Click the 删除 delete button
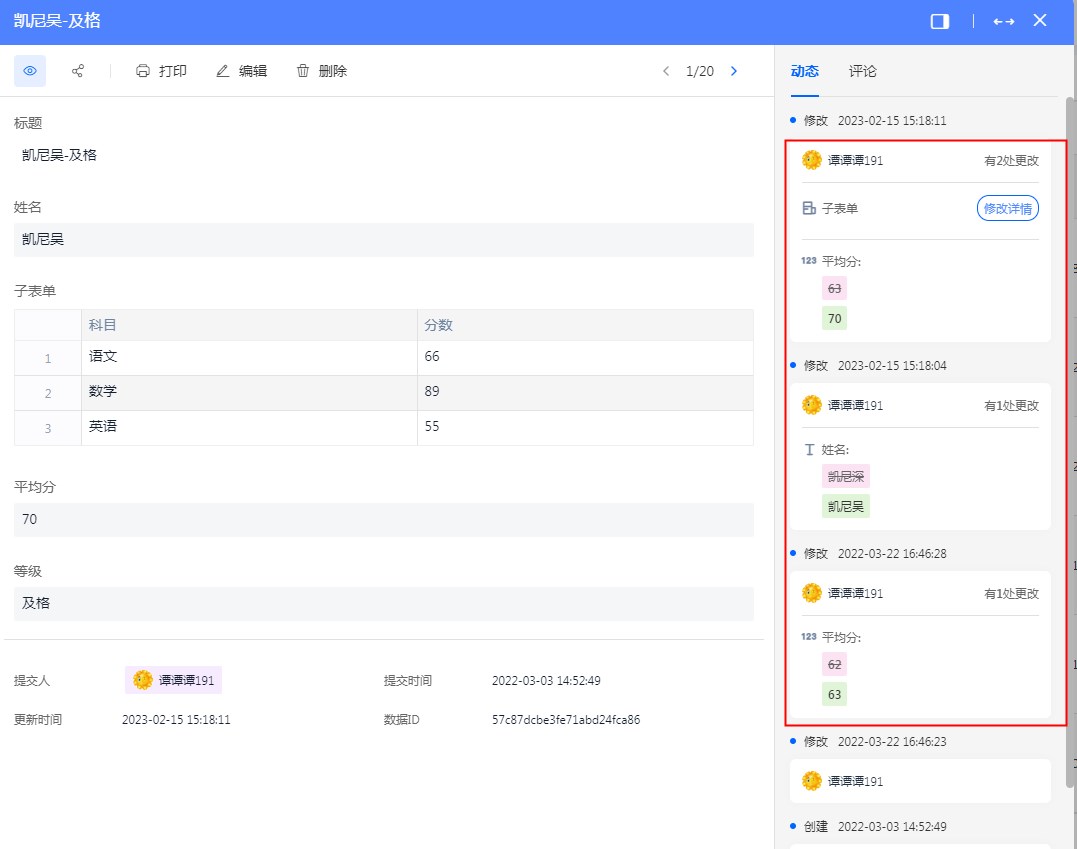 321,71
